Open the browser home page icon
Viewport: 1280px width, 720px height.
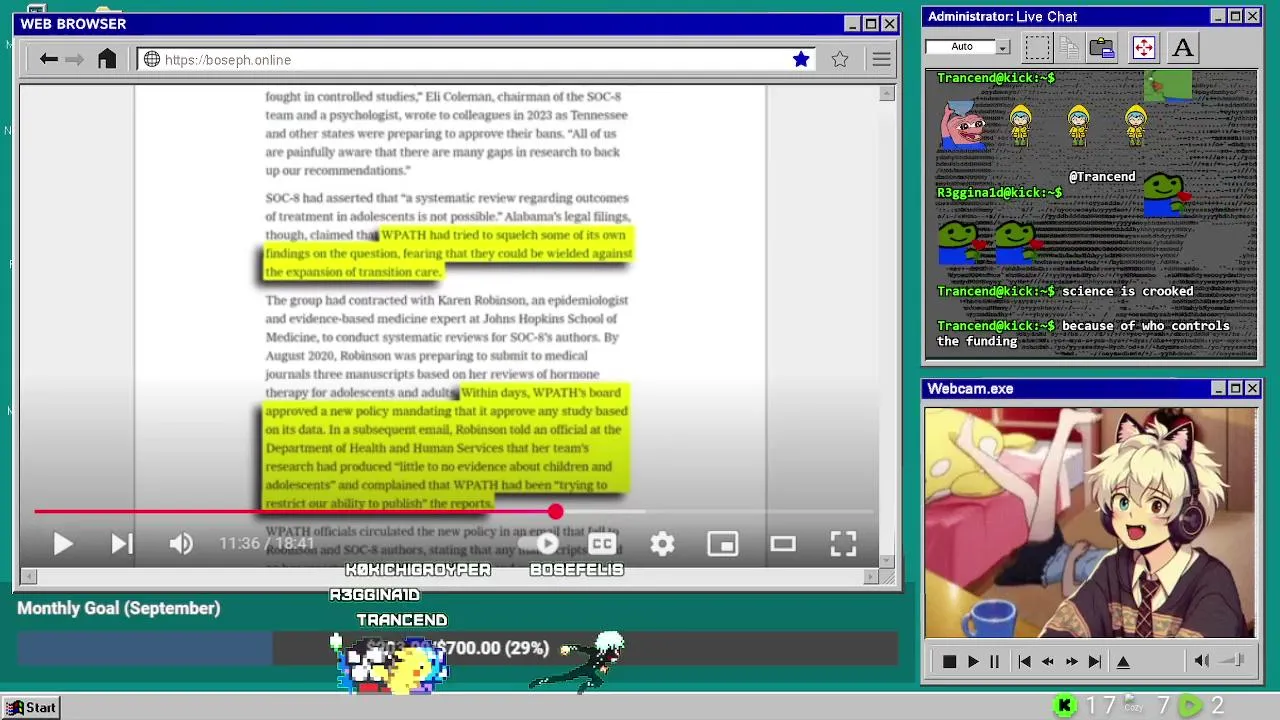107,59
